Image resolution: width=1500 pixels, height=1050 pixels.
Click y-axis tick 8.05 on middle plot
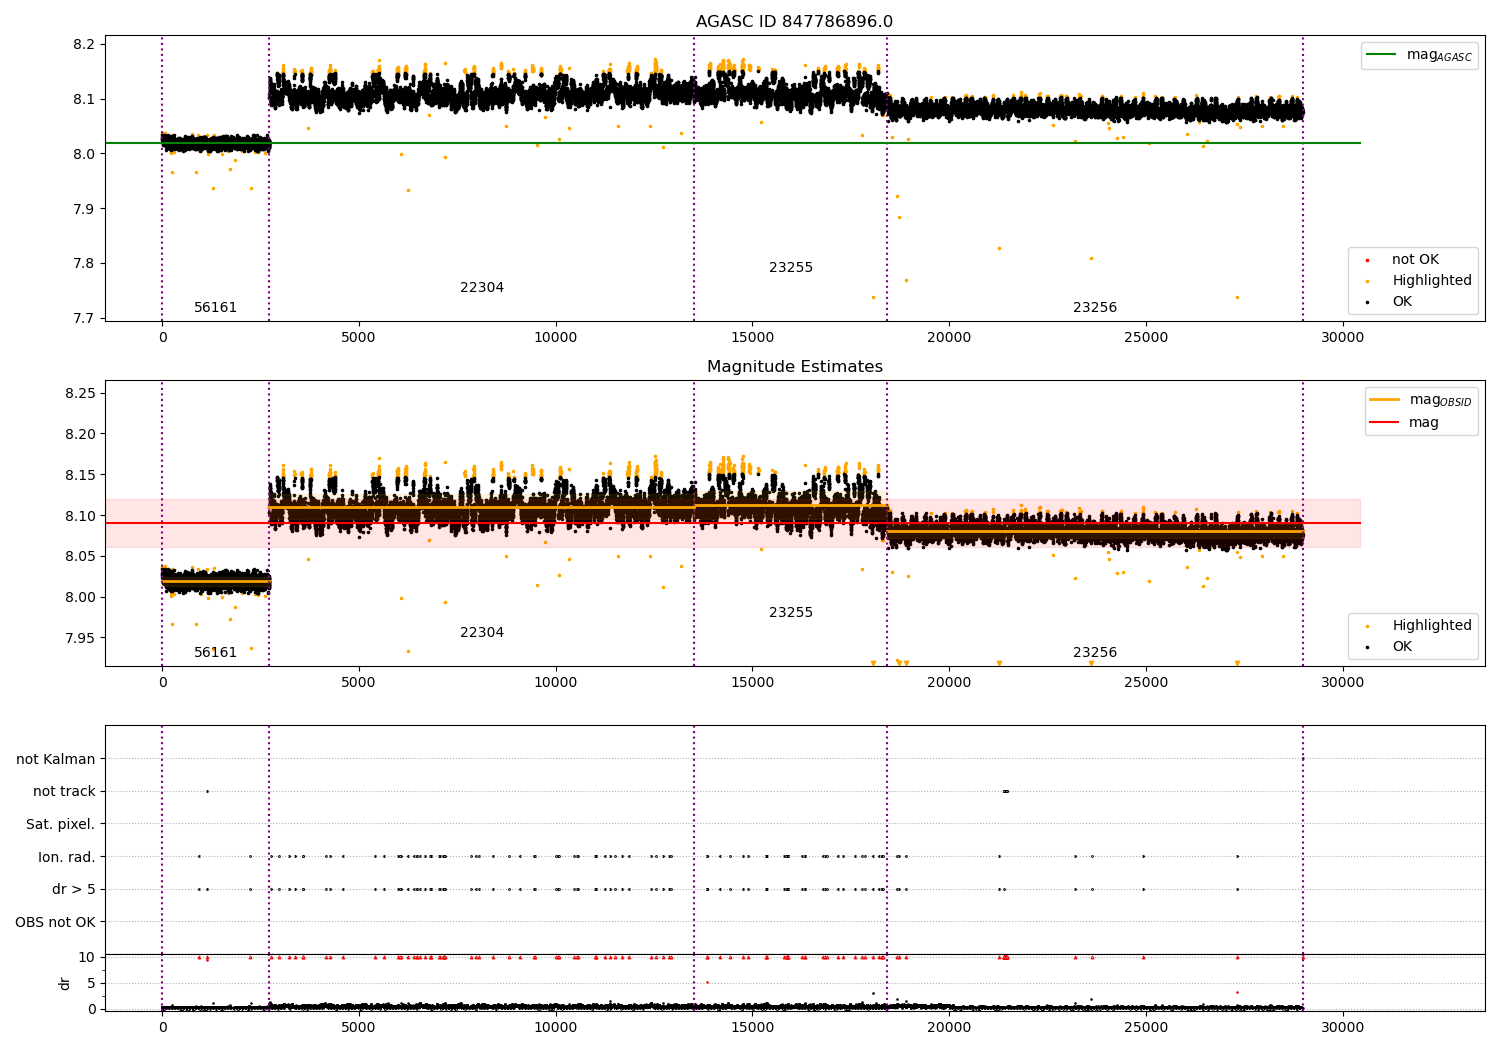pos(79,557)
